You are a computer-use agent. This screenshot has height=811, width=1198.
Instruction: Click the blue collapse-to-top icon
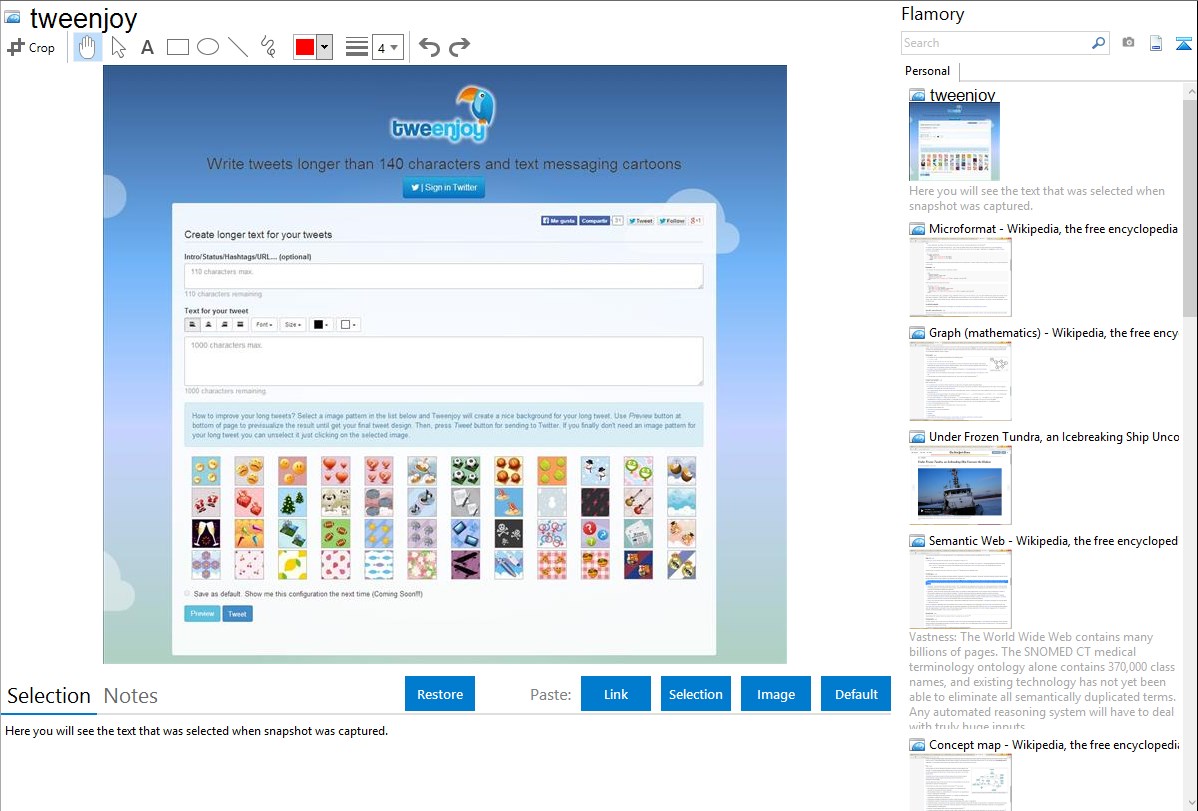pos(1183,43)
